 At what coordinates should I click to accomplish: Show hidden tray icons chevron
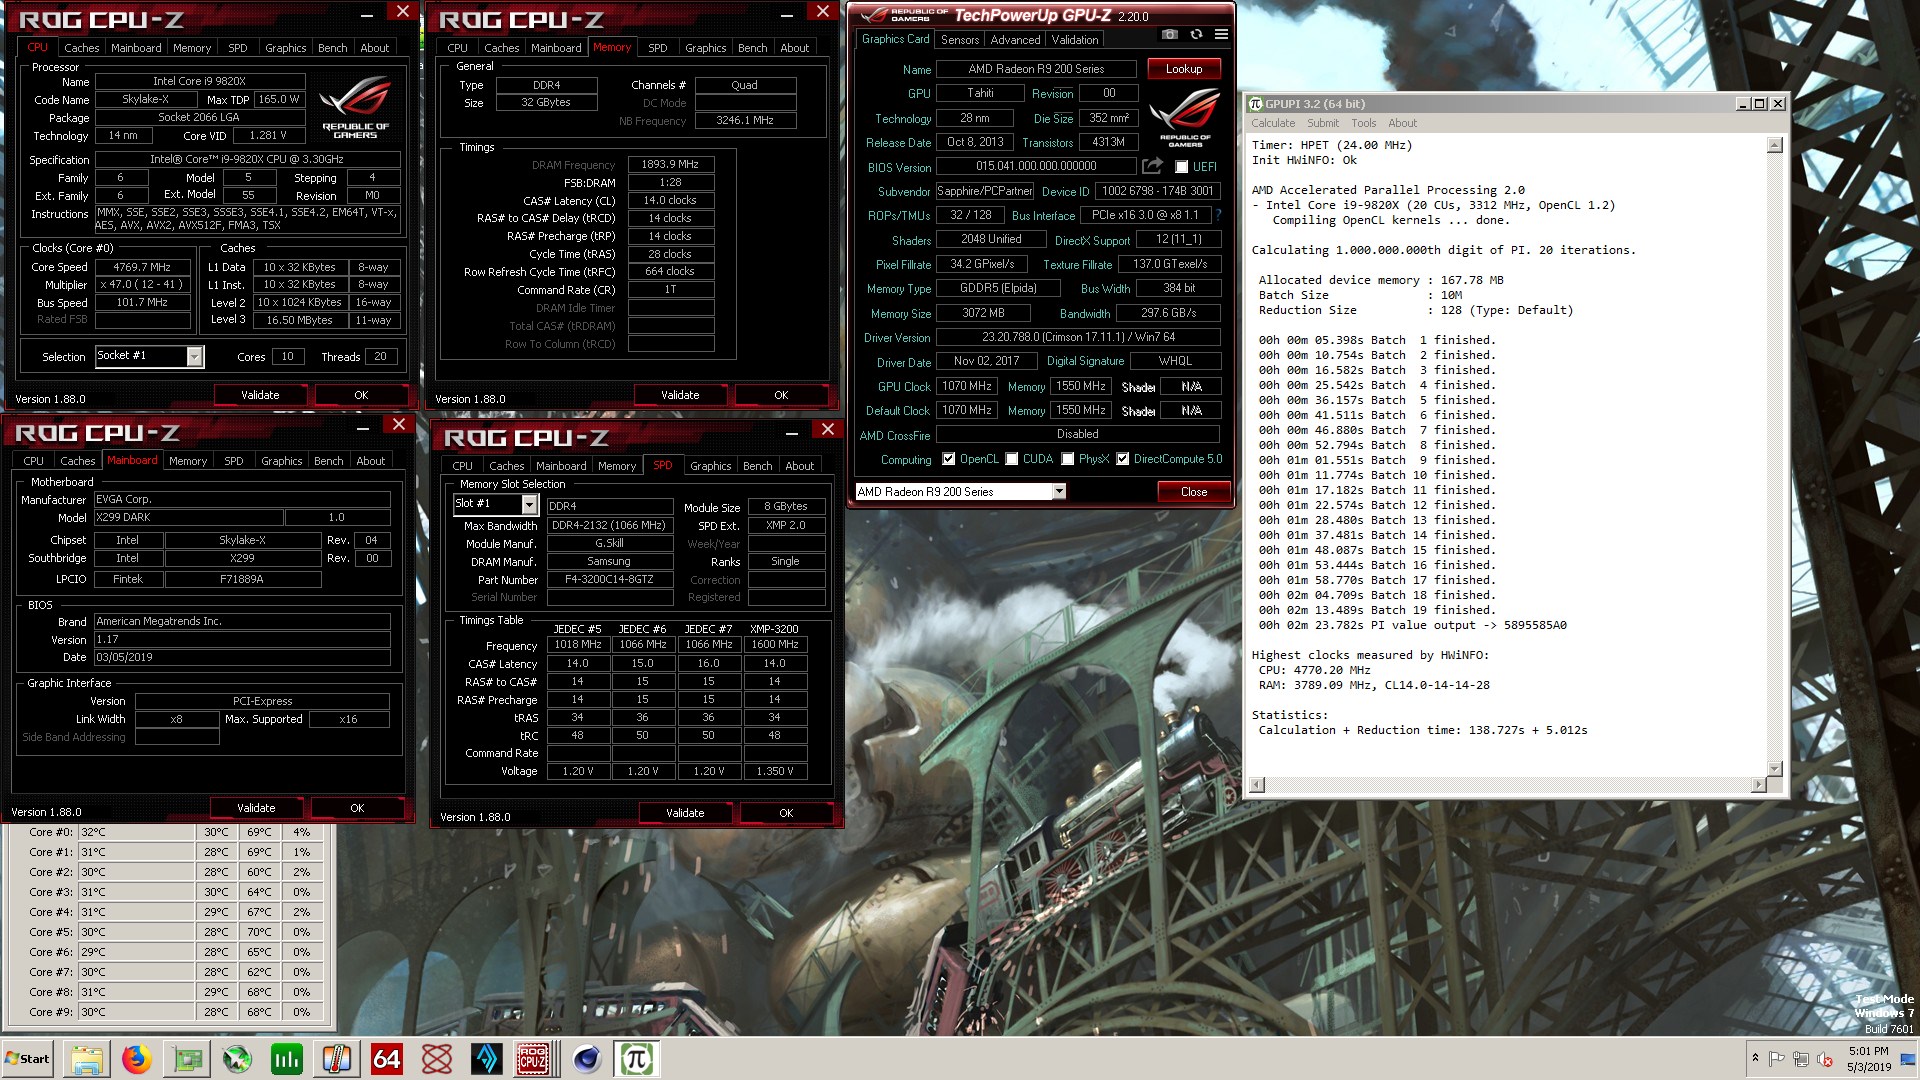pos(1755,1058)
